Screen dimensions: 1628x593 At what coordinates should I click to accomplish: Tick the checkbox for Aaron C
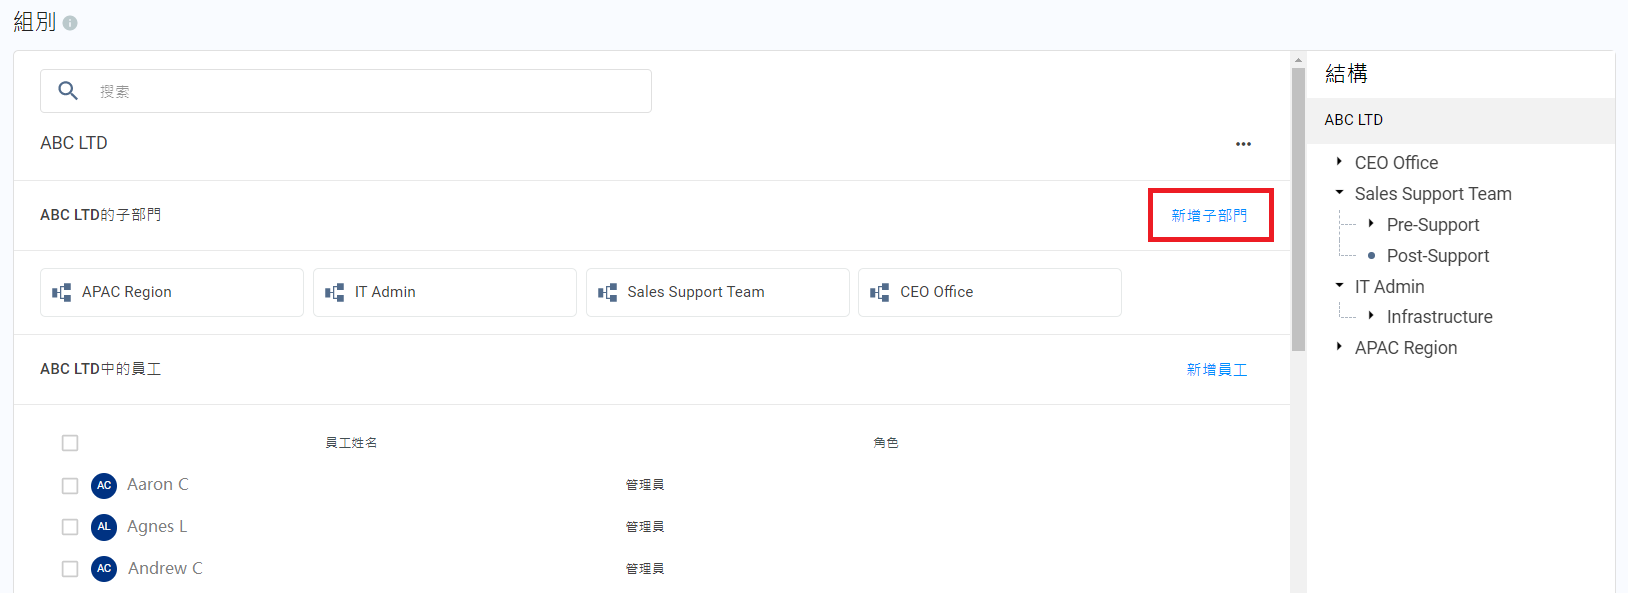[70, 485]
